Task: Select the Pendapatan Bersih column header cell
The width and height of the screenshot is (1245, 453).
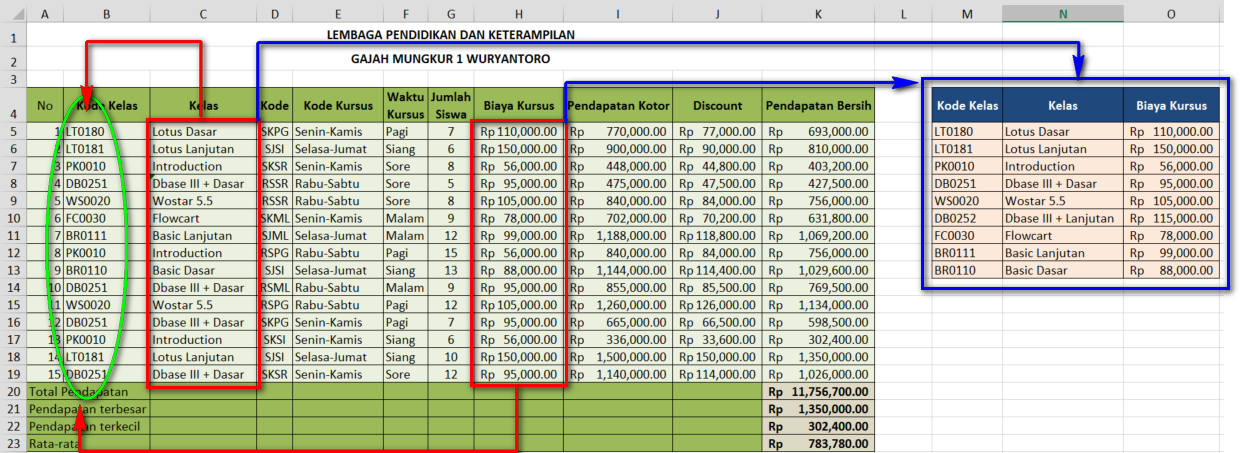Action: click(818, 105)
